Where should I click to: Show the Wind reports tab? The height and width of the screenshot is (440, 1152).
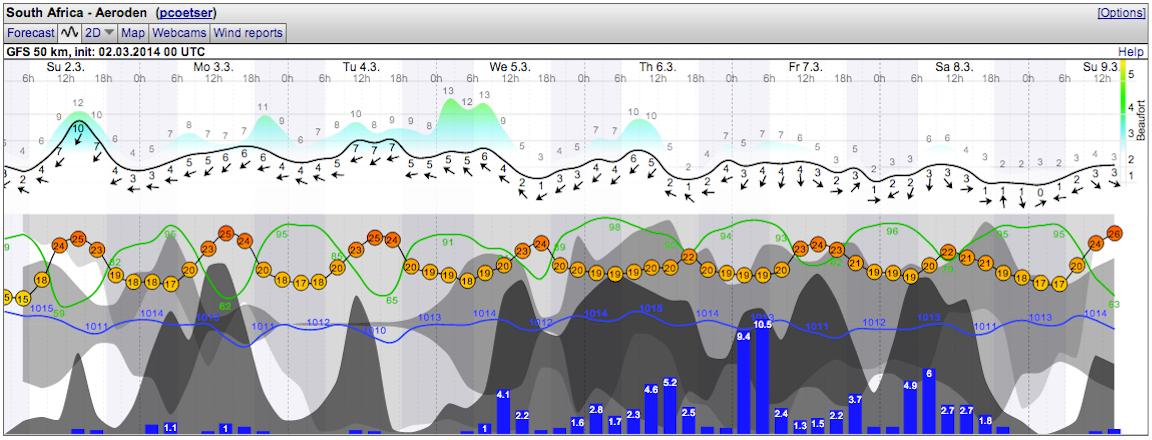point(248,33)
